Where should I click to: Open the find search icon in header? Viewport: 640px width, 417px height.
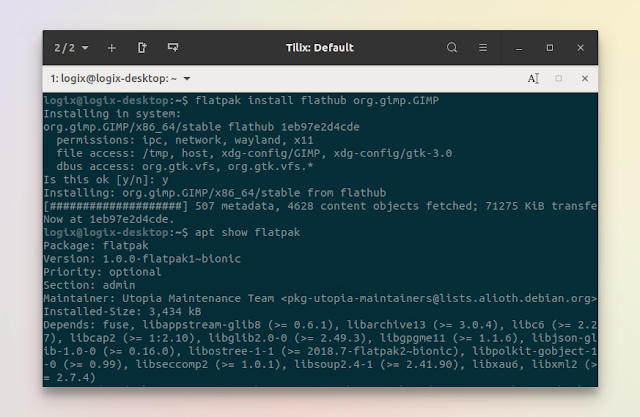[x=452, y=48]
